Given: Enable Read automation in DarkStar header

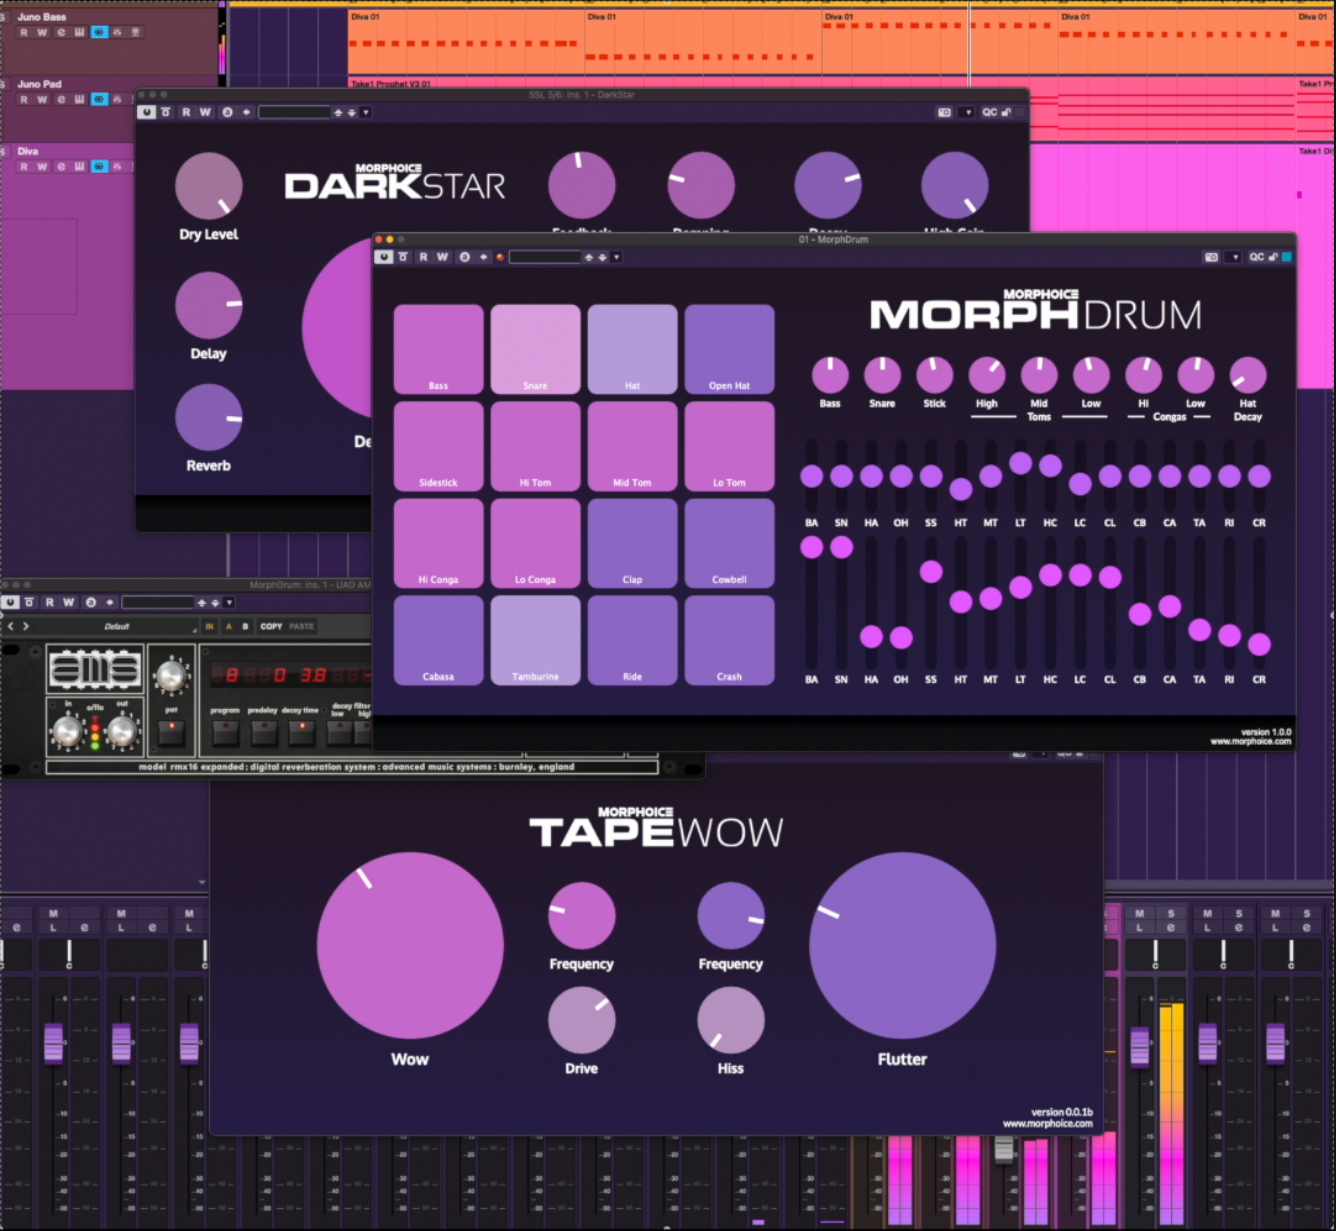Looking at the screenshot, I should pyautogui.click(x=186, y=112).
